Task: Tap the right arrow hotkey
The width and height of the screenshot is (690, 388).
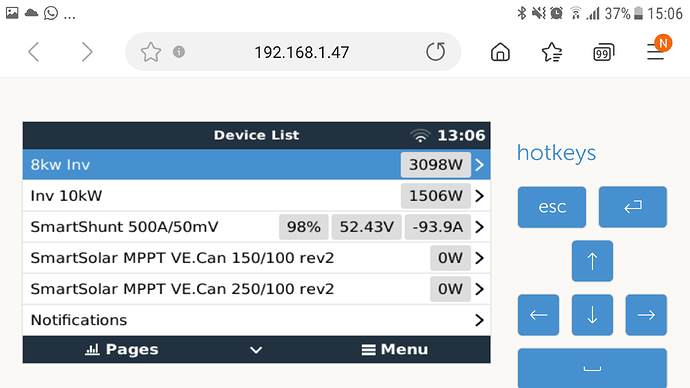Action: tap(646, 315)
